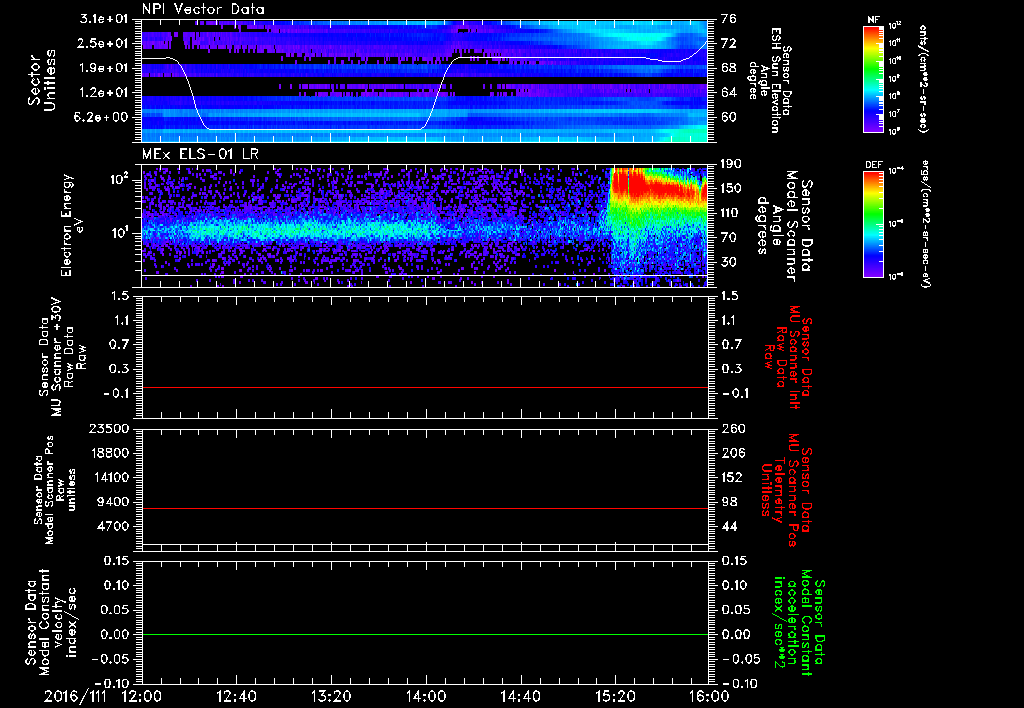Click the green 'Model Constant acceleration' label
Viewport: 1024px width, 708px height.
click(799, 622)
